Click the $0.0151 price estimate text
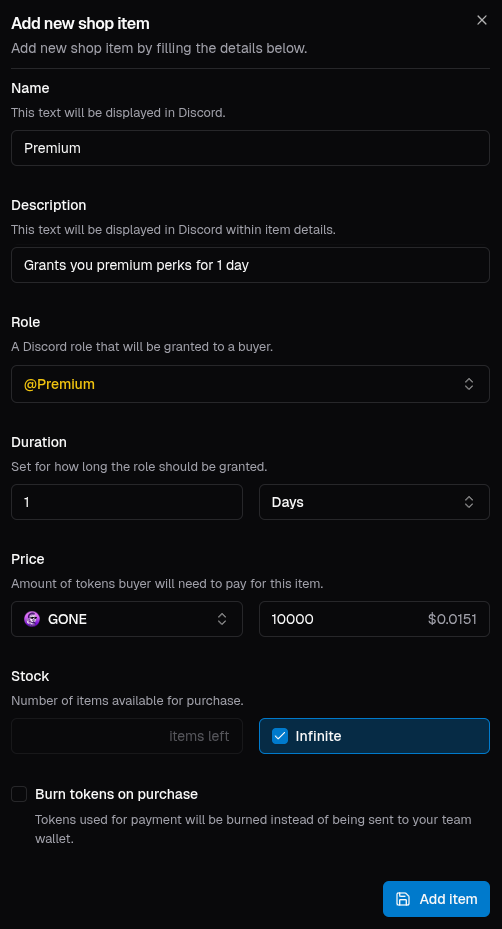This screenshot has height=929, width=502. coord(452,619)
